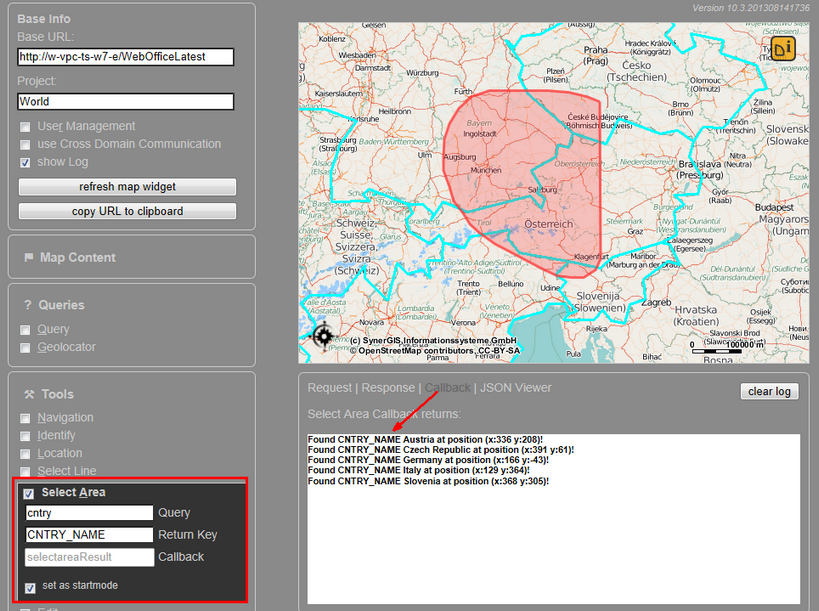Select the Di logo on the map

(783, 47)
